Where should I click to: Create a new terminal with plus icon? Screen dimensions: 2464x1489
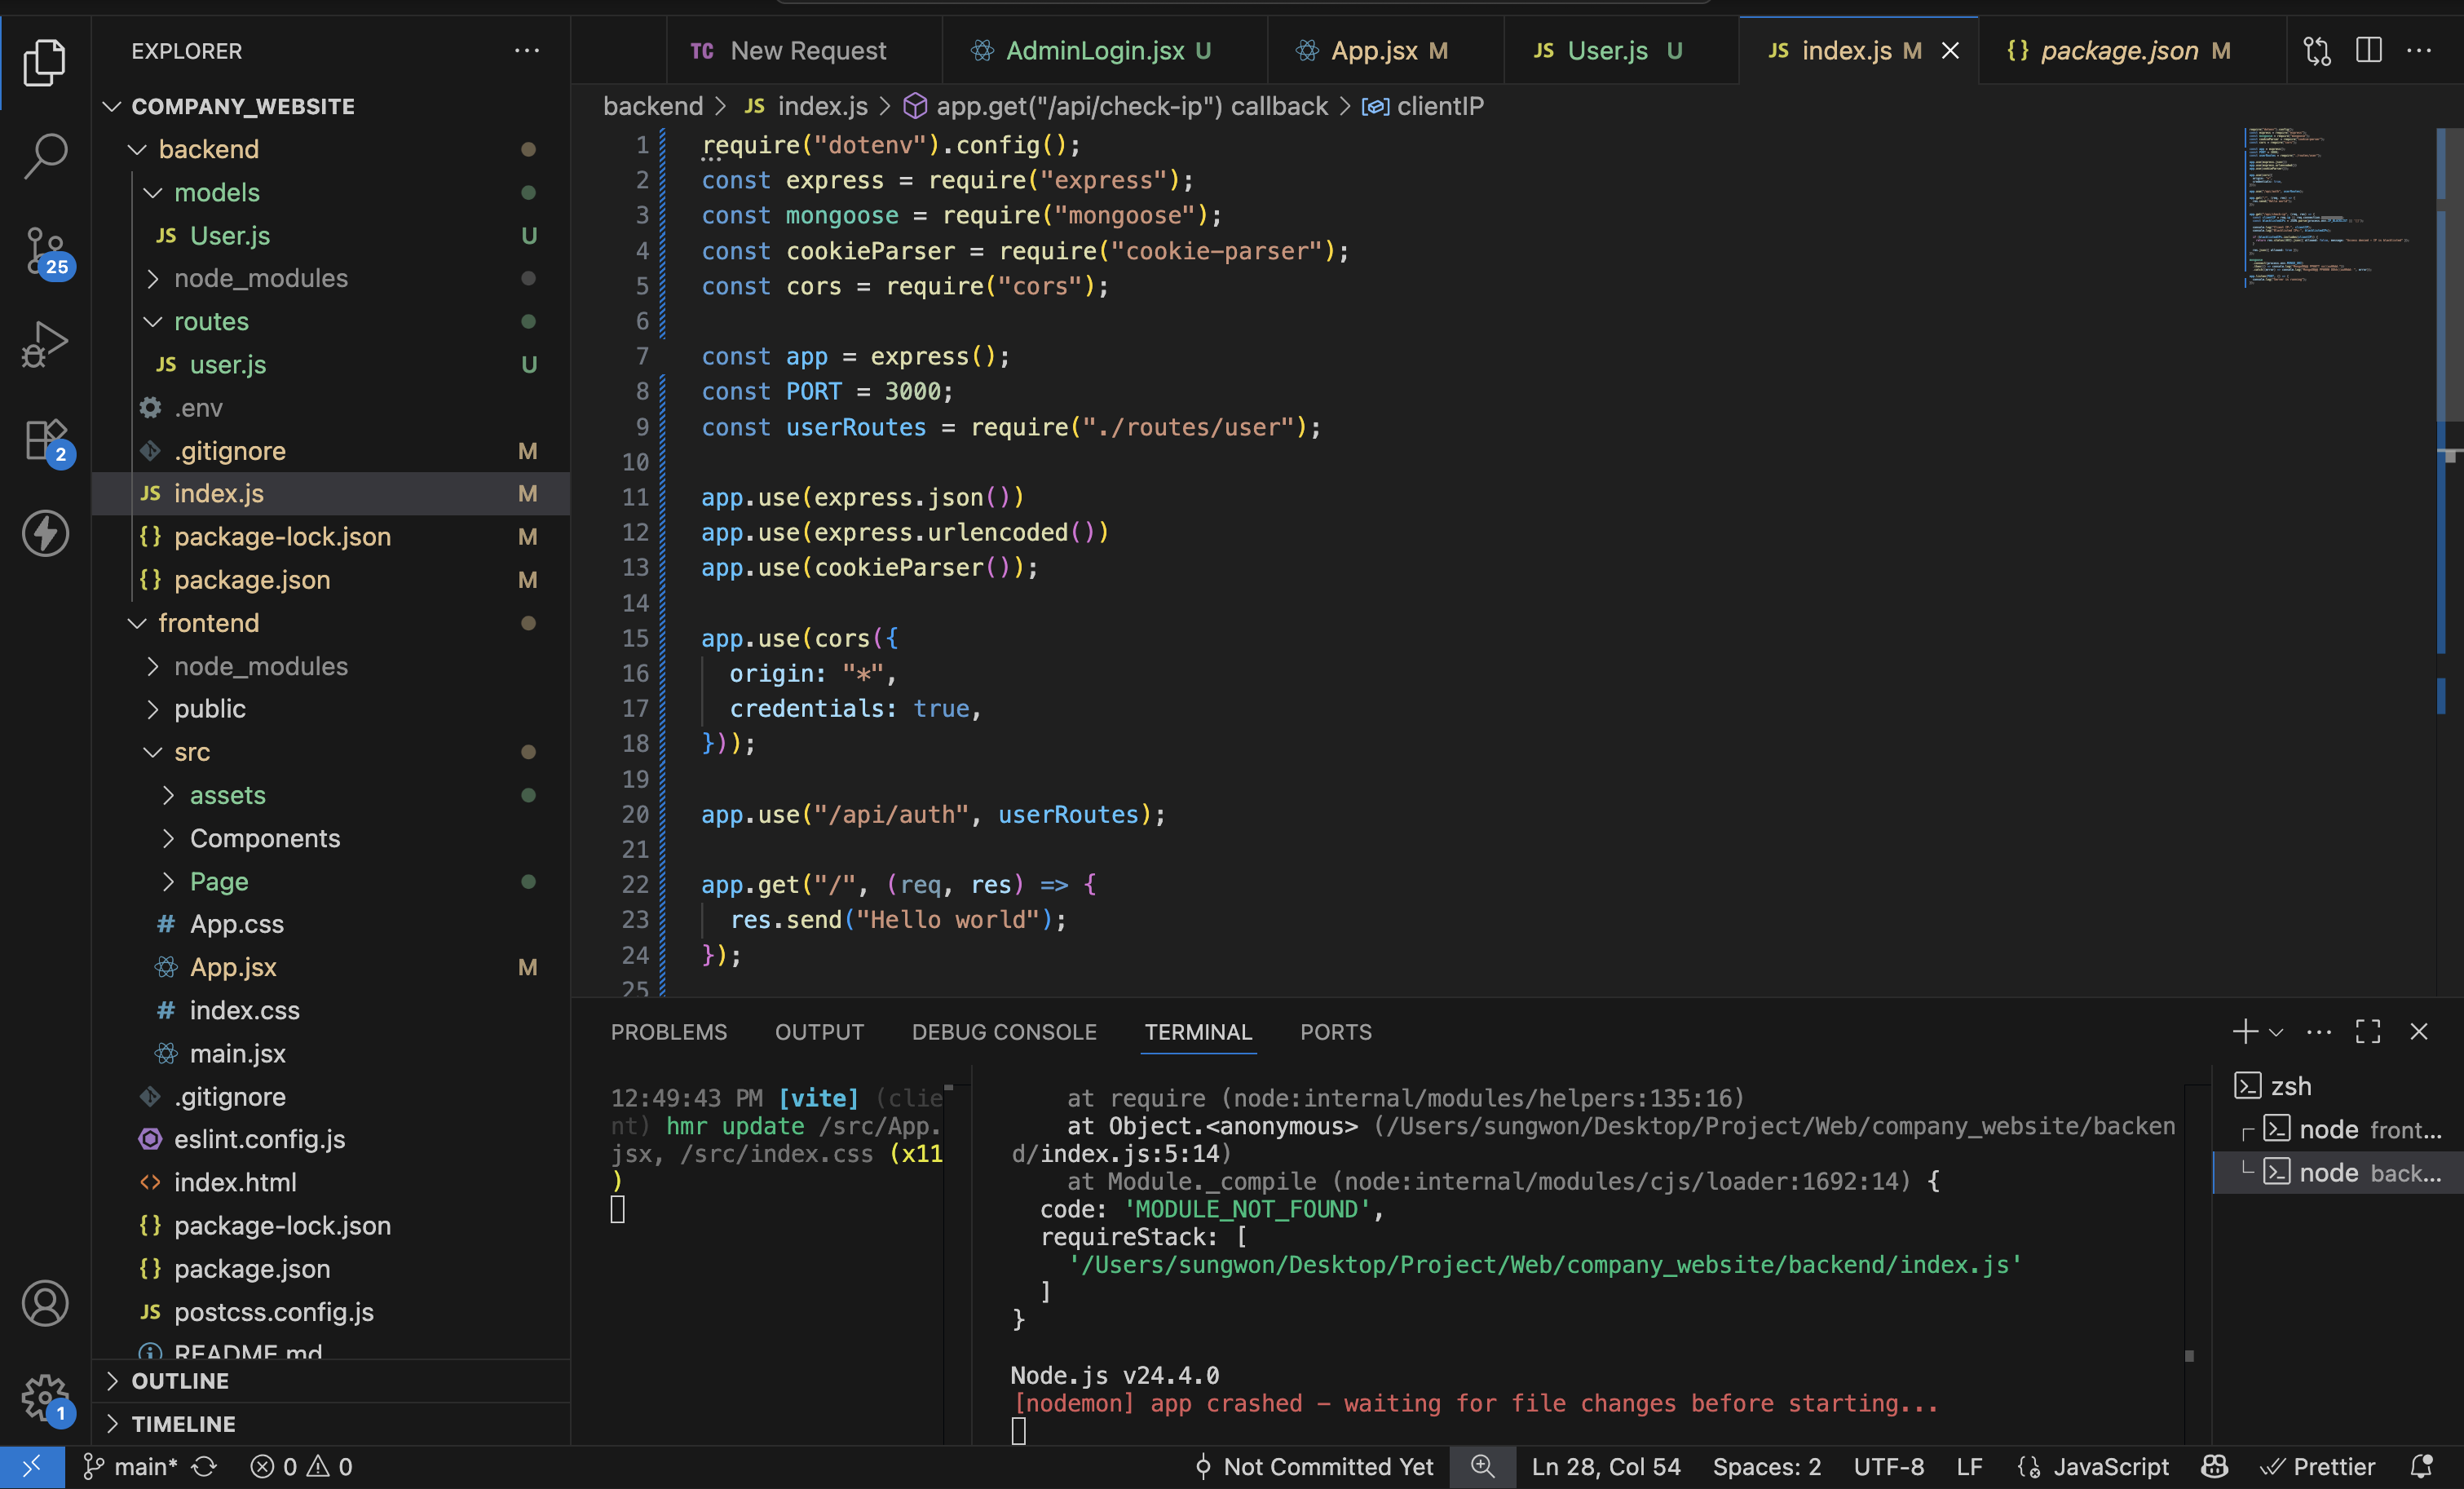[x=2245, y=1031]
